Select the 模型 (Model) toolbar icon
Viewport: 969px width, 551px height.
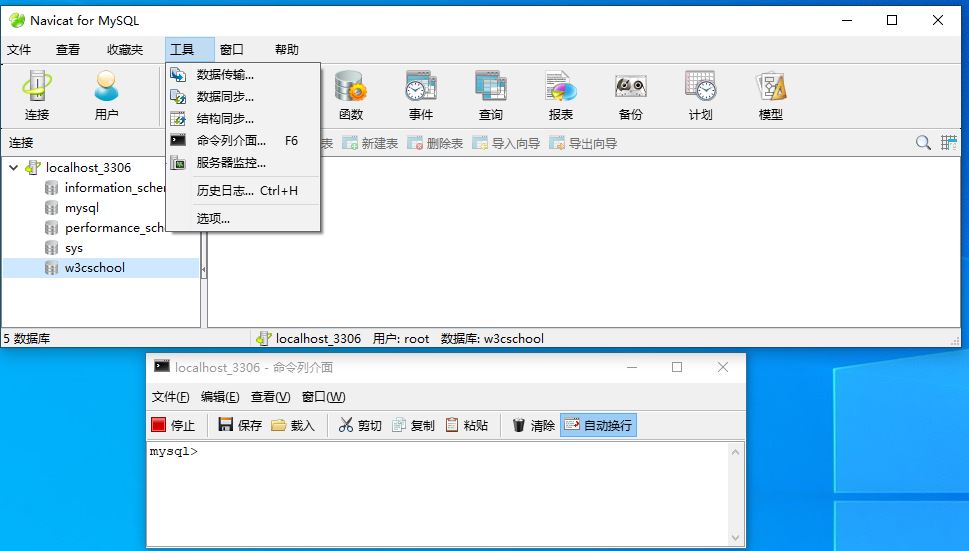[x=770, y=96]
